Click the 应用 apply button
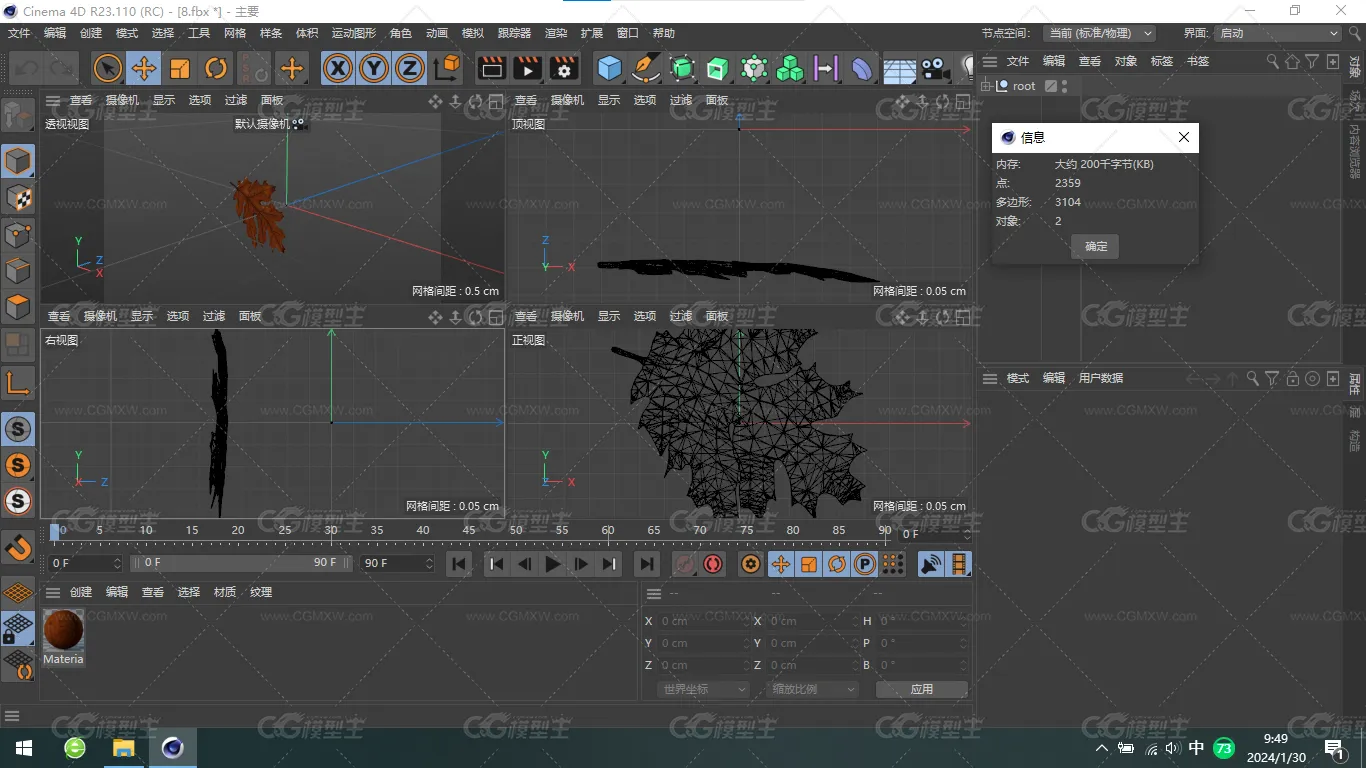The height and width of the screenshot is (768, 1366). tap(922, 689)
